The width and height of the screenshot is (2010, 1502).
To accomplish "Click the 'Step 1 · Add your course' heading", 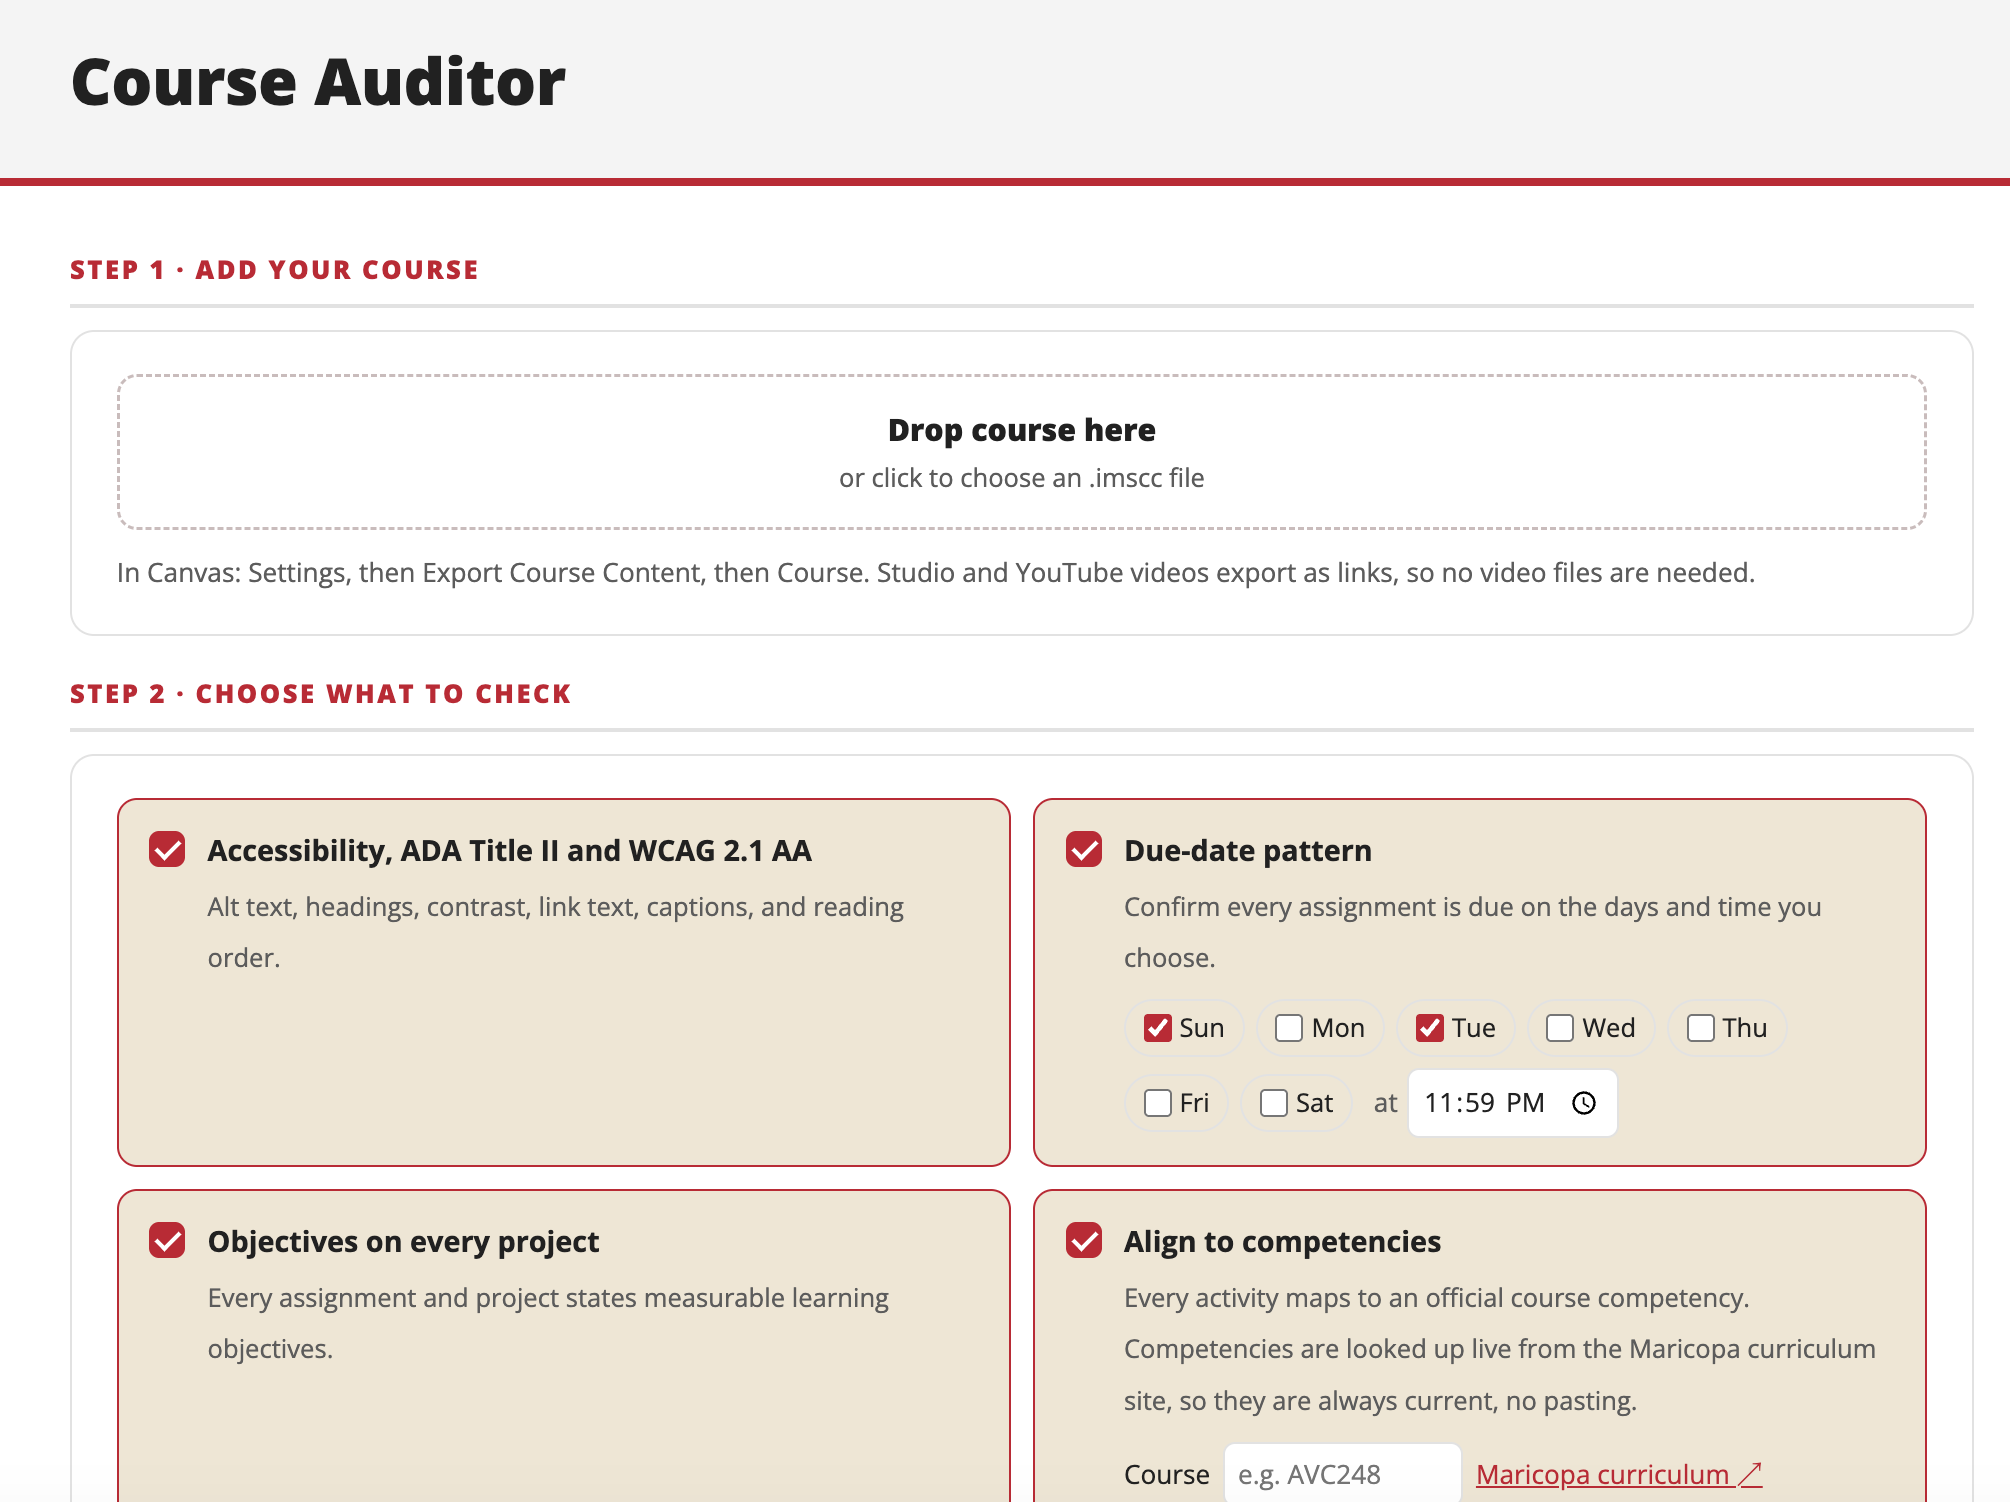I will 274,270.
